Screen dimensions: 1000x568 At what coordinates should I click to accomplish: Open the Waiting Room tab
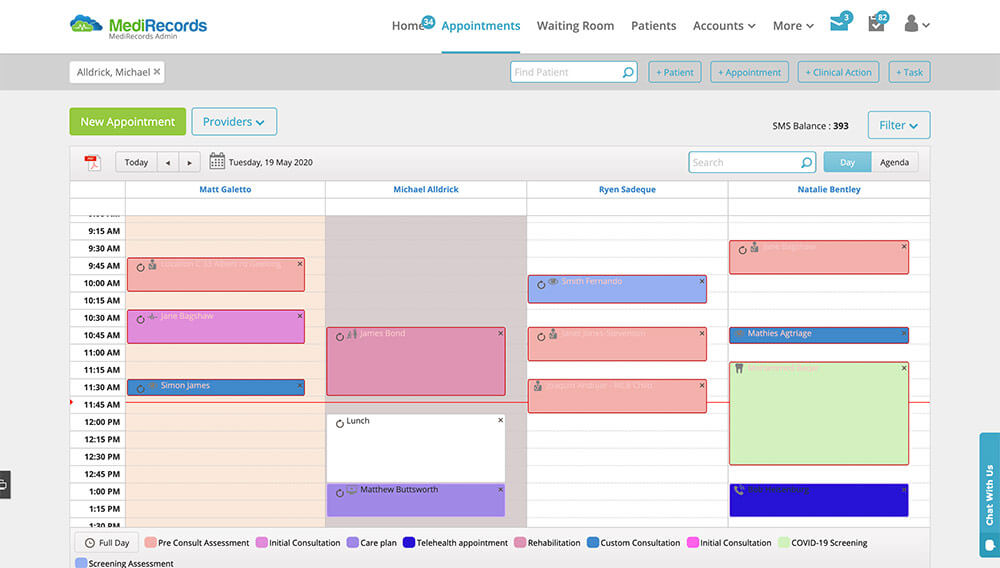[575, 25]
